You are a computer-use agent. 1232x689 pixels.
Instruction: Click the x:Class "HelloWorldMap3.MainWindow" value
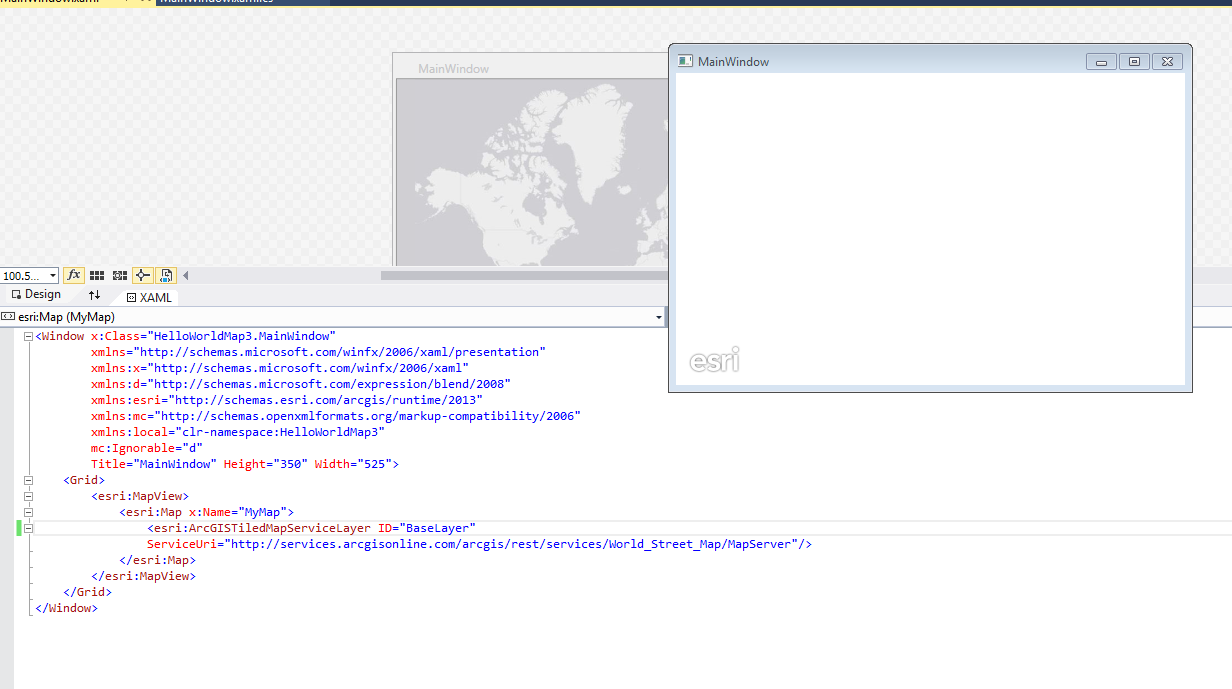[x=241, y=336]
